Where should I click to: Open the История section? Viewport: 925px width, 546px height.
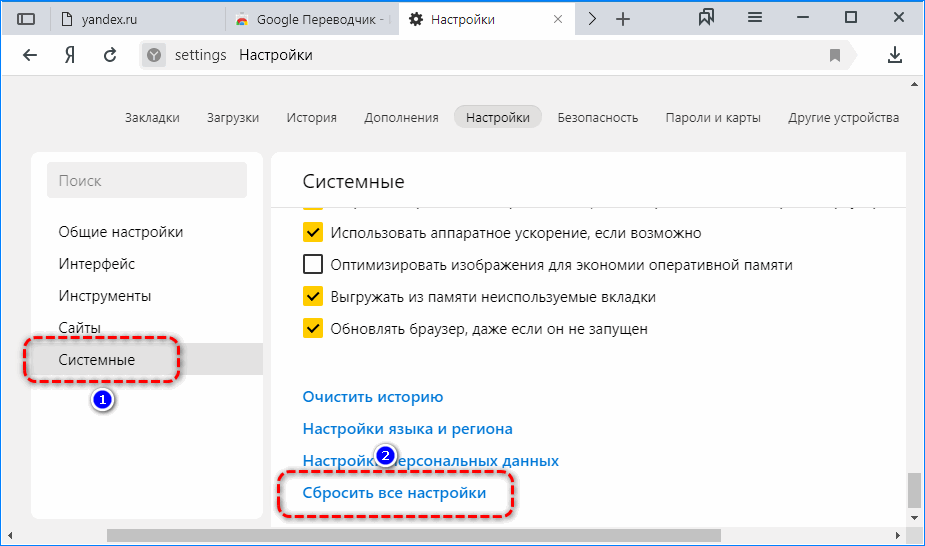pos(311,118)
